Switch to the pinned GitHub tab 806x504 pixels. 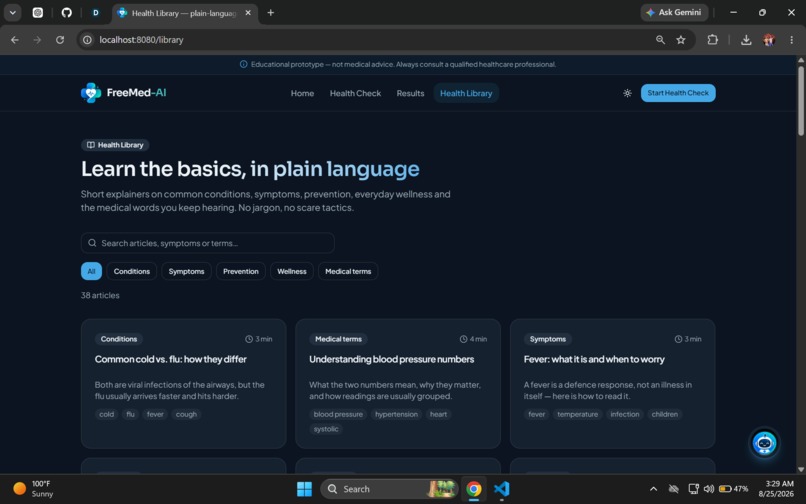click(x=67, y=13)
